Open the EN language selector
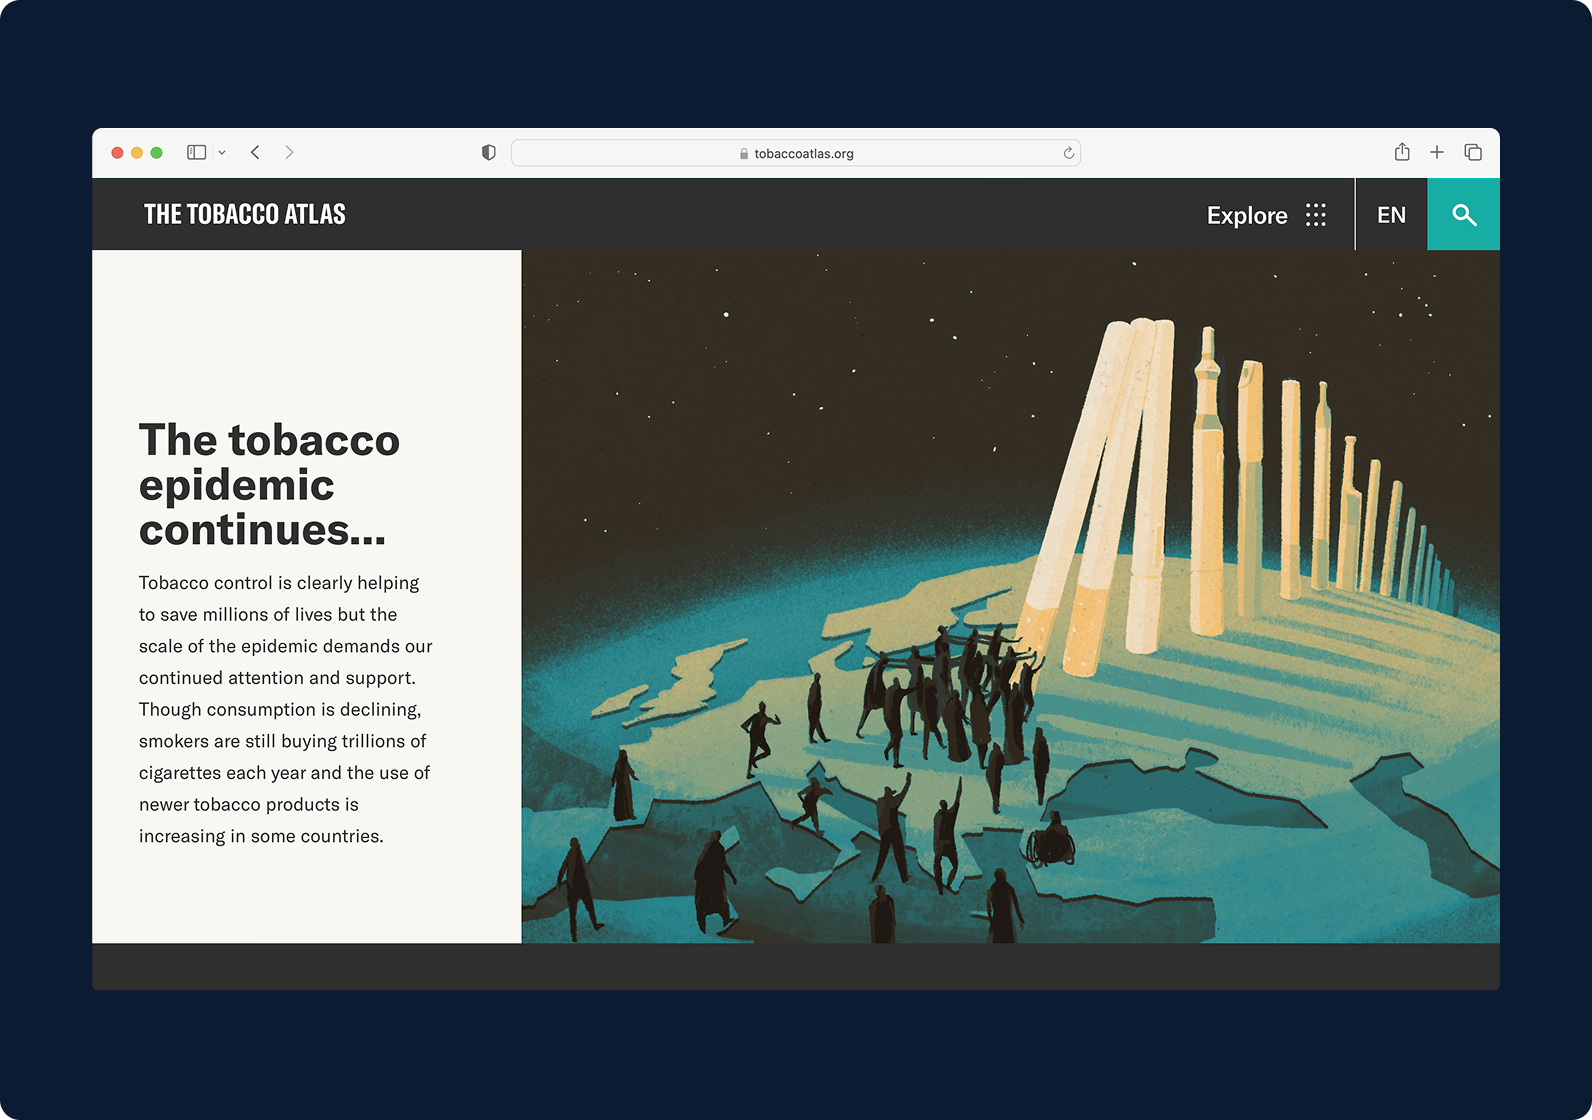Screen dimensions: 1592x1120 coord(1391,215)
